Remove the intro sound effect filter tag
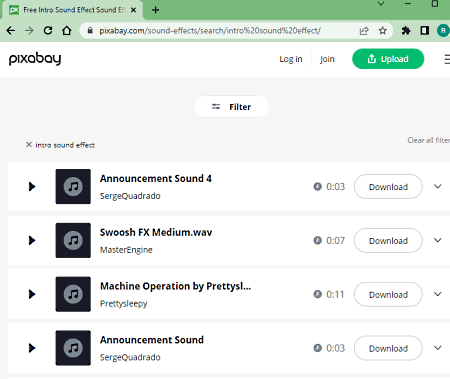The width and height of the screenshot is (450, 379). click(29, 145)
